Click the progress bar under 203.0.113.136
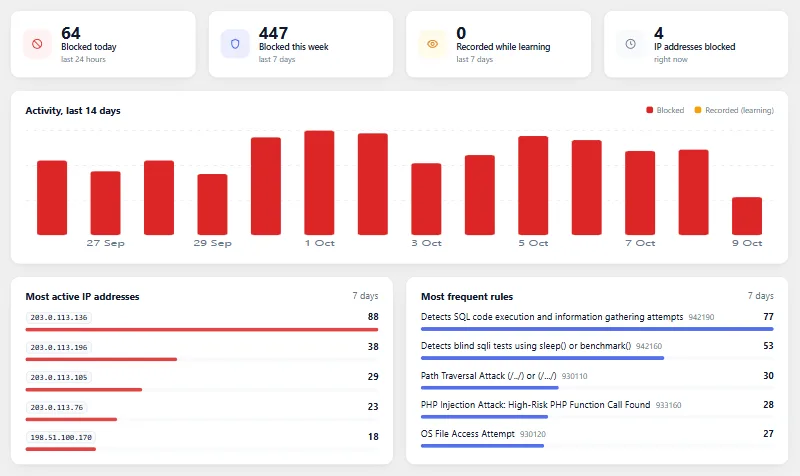800x476 pixels. coord(202,330)
